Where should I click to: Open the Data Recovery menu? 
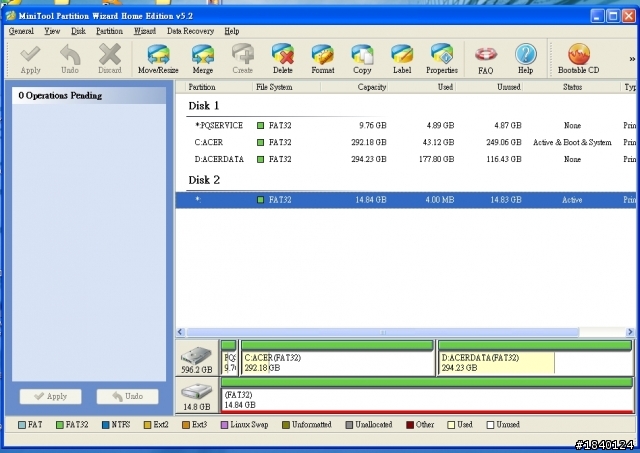[x=191, y=31]
